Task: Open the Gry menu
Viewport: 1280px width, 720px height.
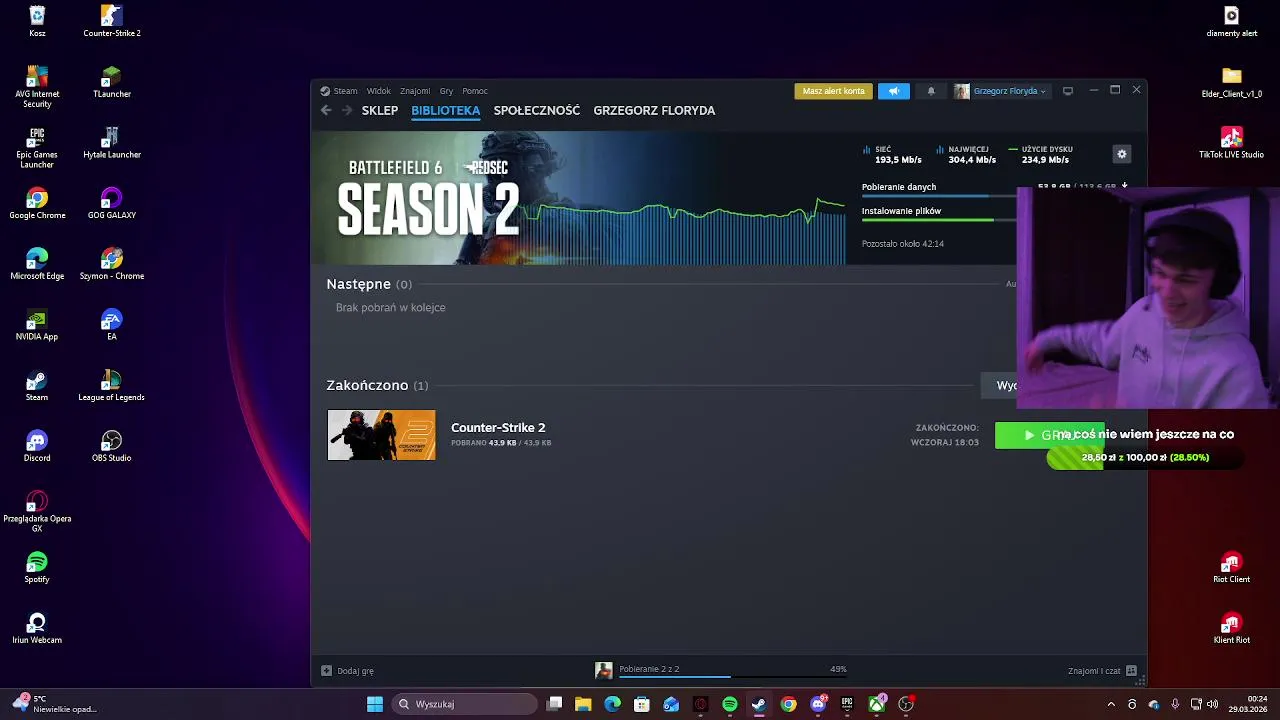Action: (x=446, y=91)
